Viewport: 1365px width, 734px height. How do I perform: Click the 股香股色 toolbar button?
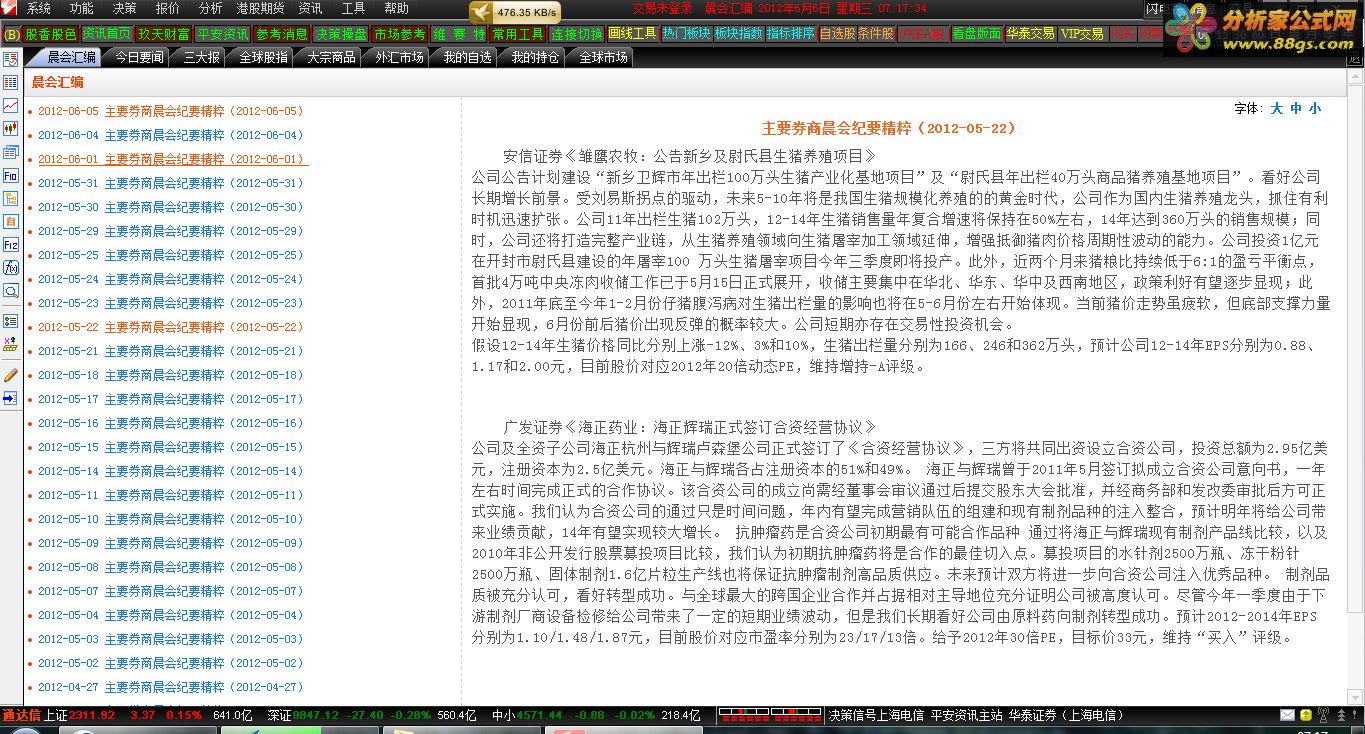click(50, 34)
